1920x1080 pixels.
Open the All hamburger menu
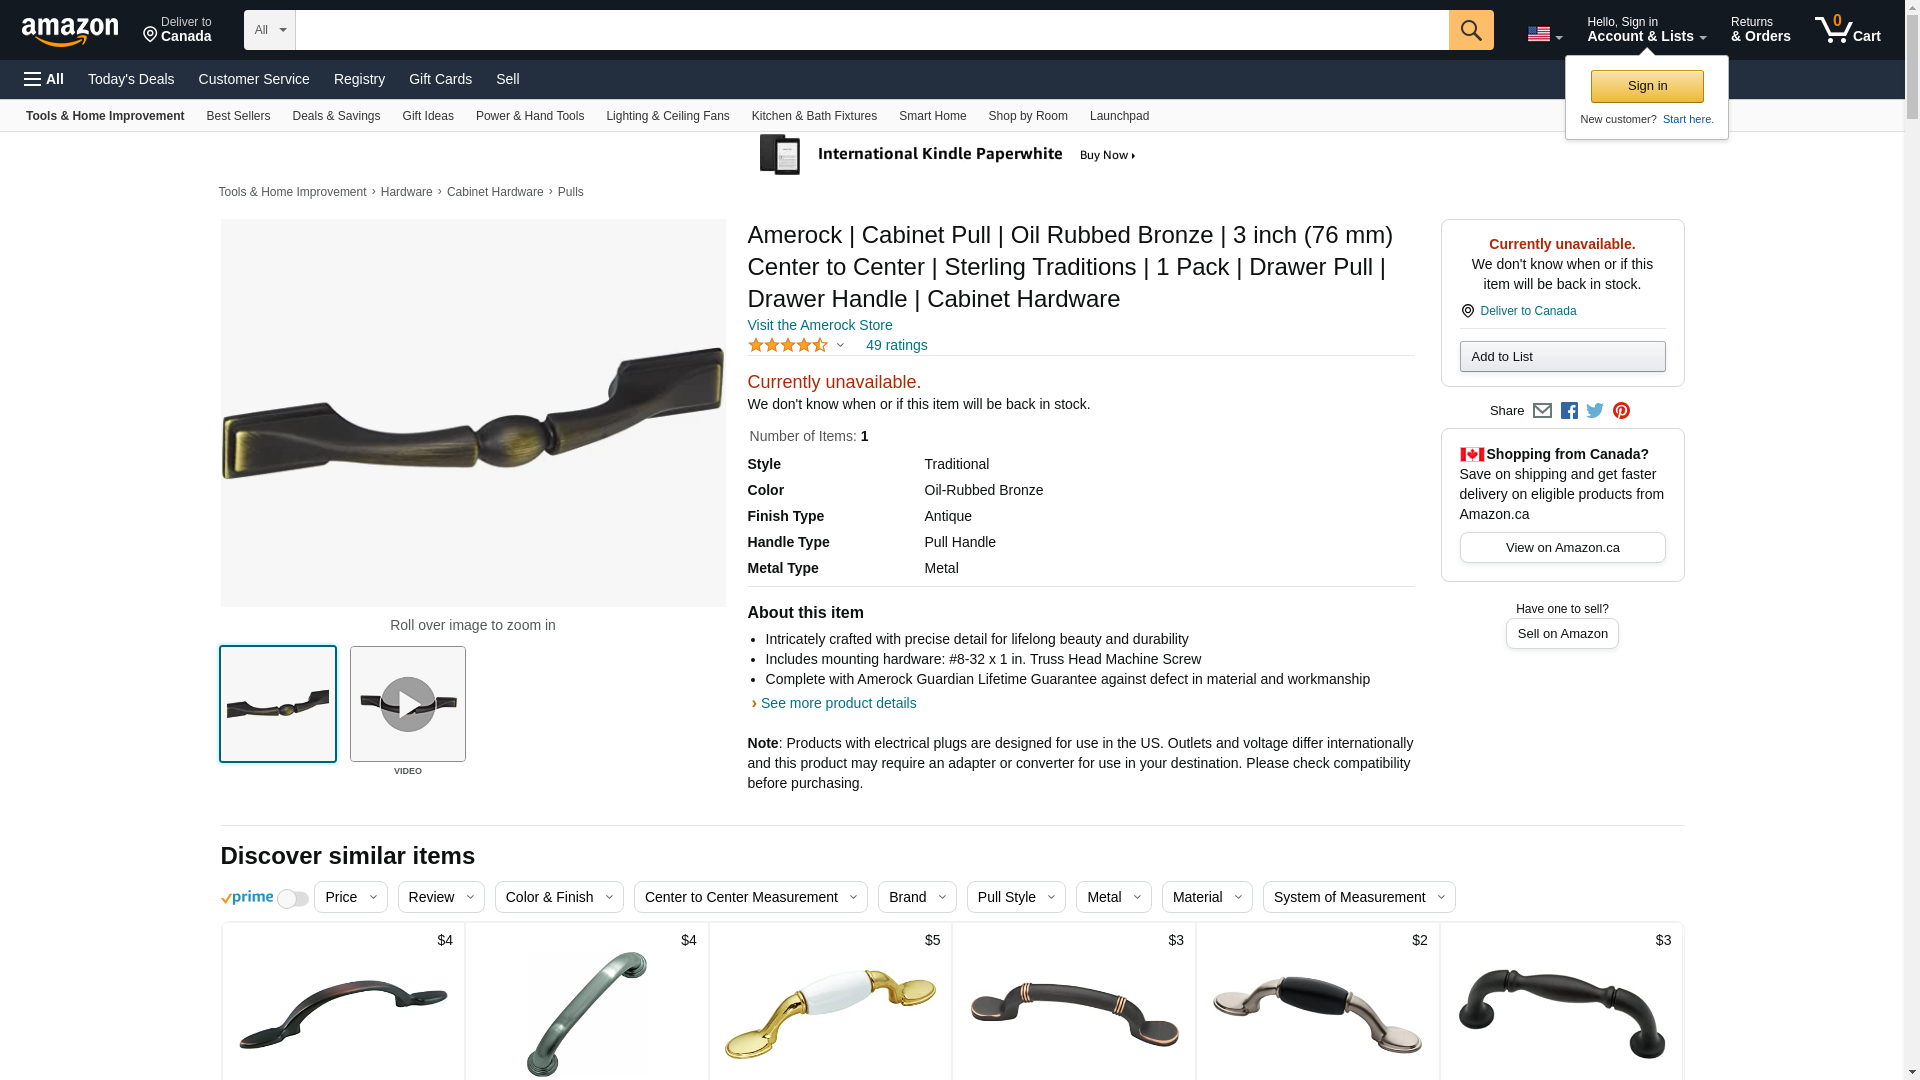[x=44, y=79]
